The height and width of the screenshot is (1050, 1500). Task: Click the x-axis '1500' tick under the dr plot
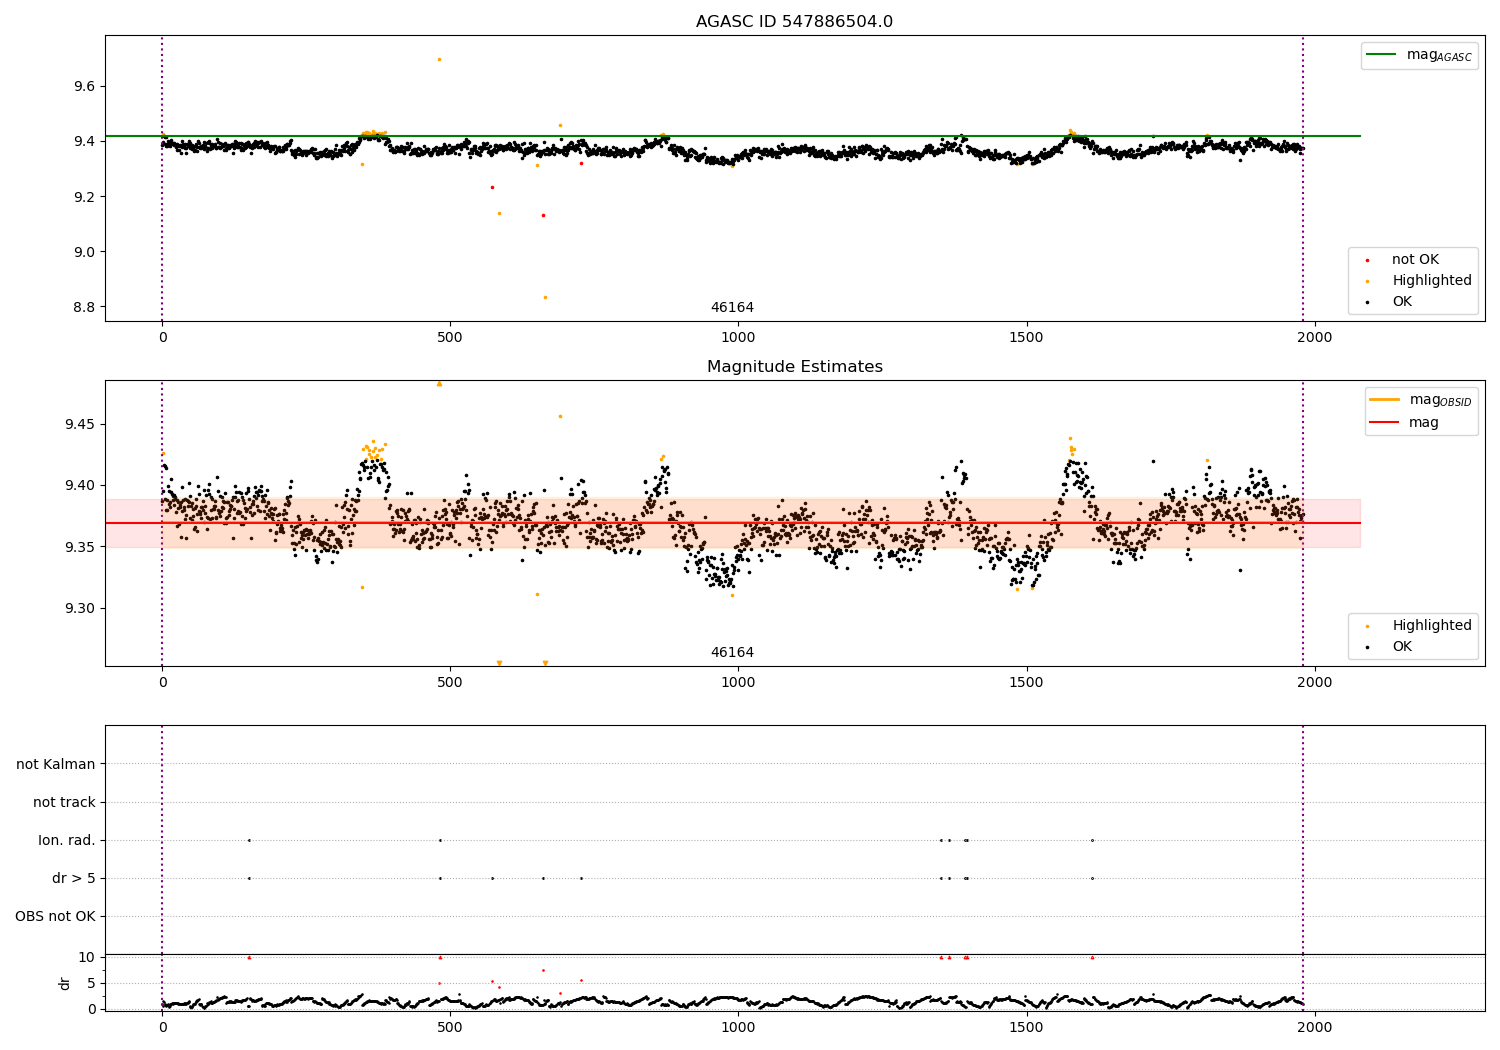click(x=1026, y=1027)
